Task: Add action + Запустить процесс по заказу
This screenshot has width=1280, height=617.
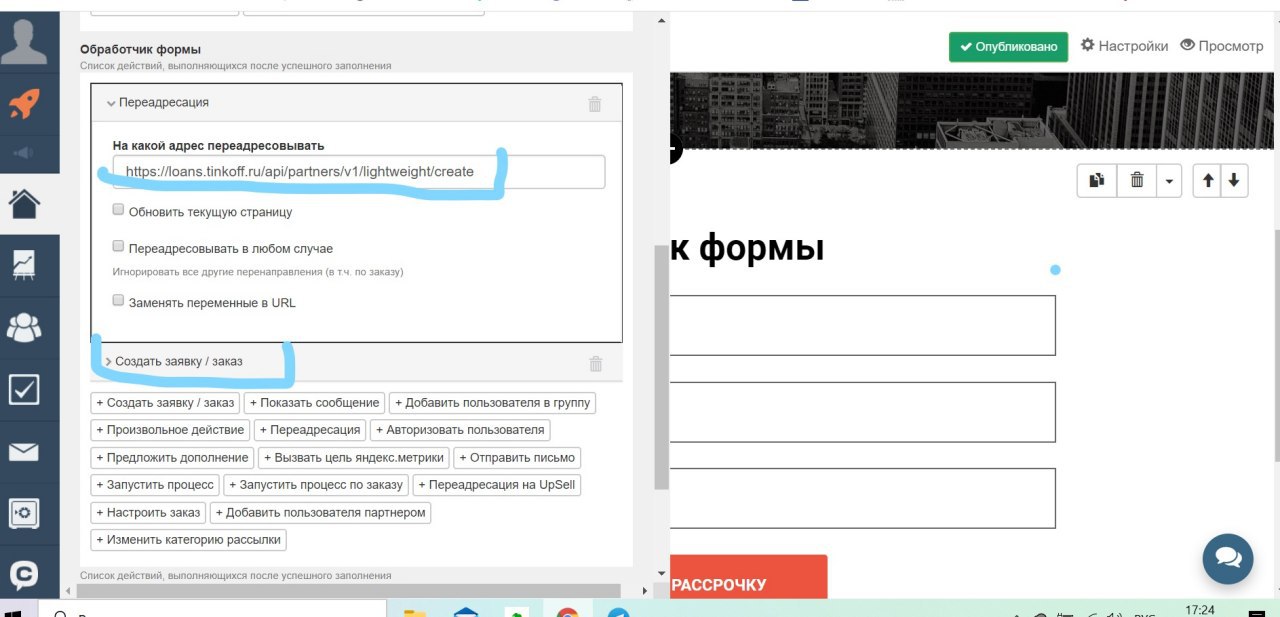Action: point(316,485)
